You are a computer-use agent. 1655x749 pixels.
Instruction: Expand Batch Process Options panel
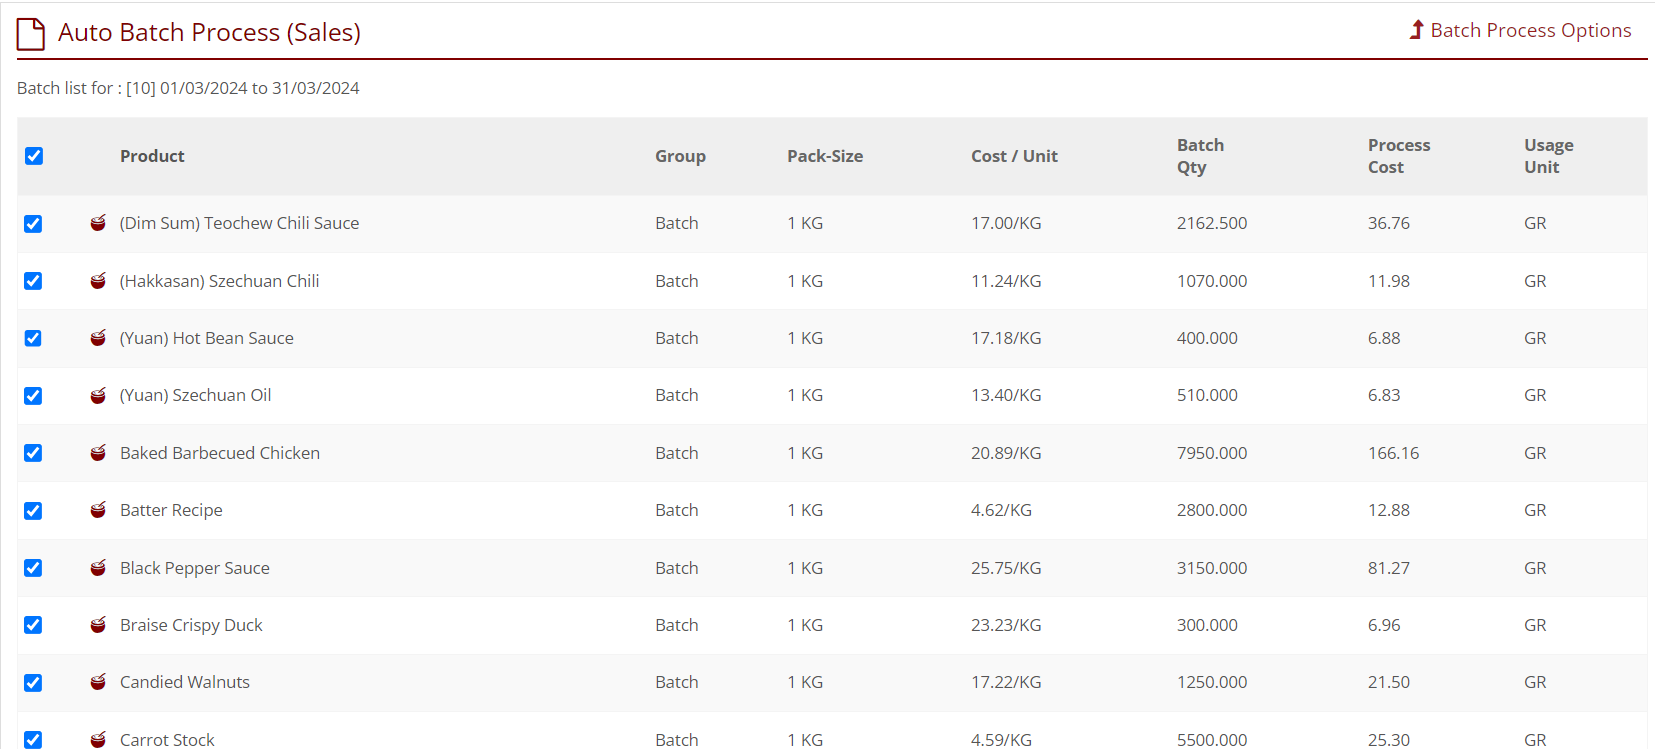(1520, 31)
